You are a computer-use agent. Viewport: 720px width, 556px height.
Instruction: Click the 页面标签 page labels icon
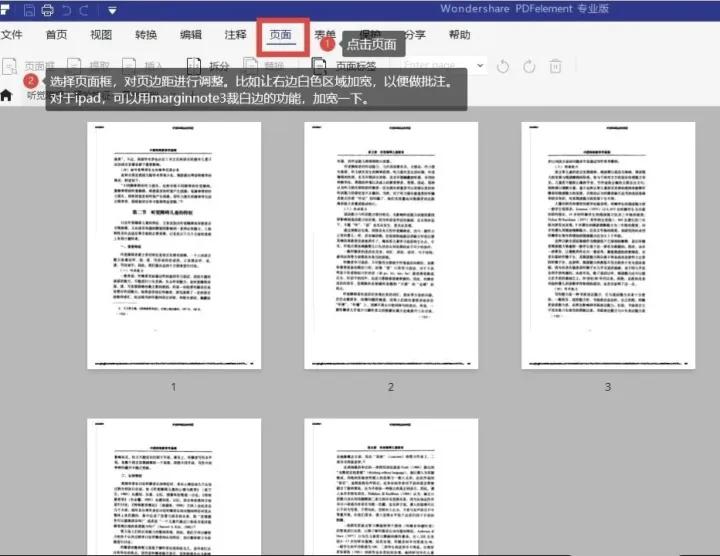point(319,67)
